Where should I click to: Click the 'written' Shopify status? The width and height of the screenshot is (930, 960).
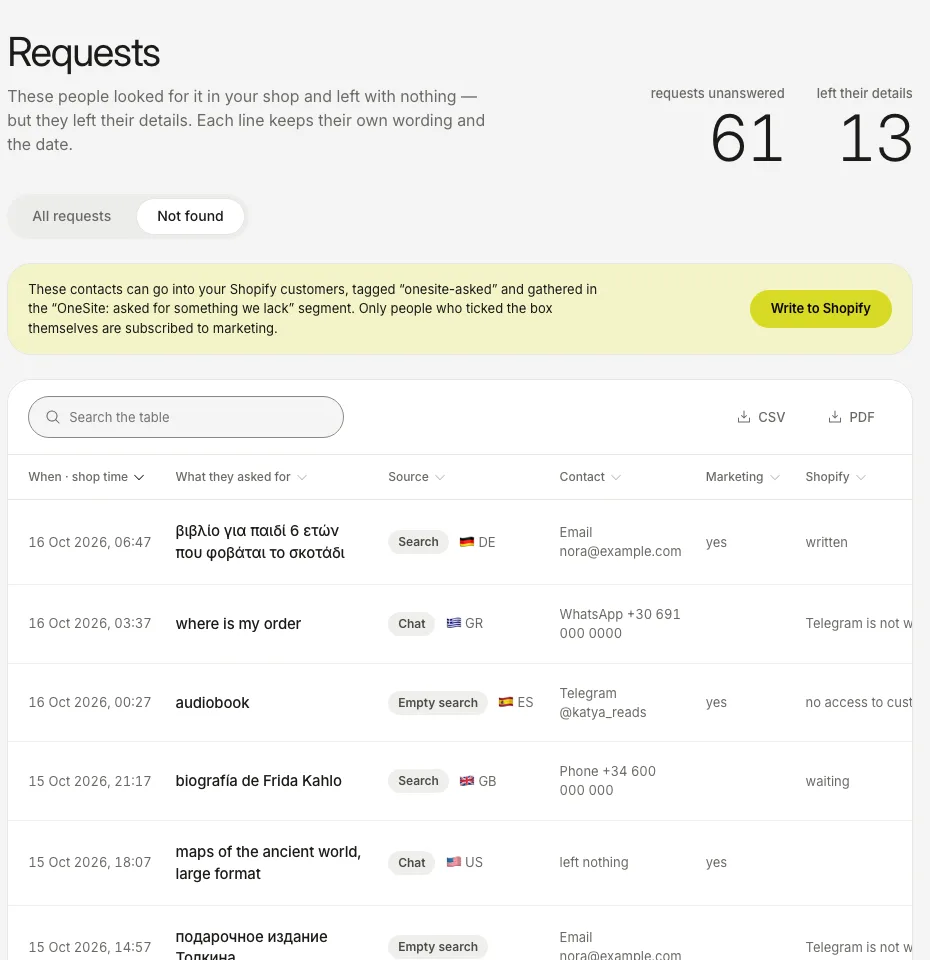pyautogui.click(x=827, y=542)
